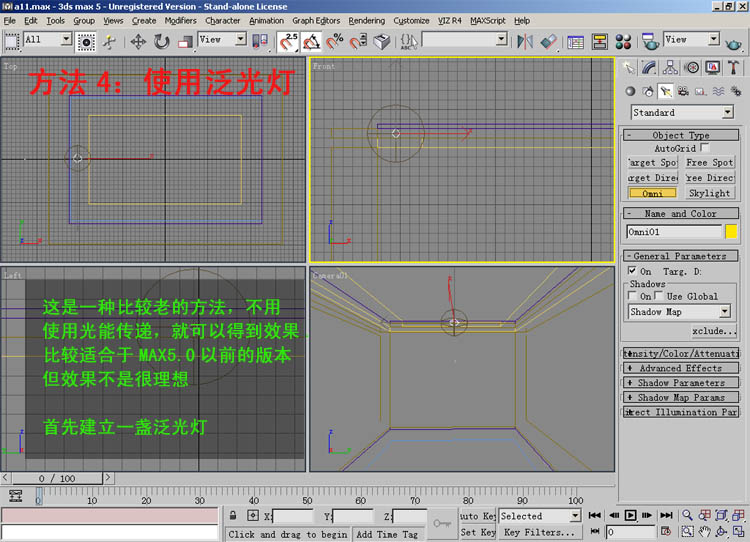Viewport: 750px width, 542px height.
Task: Expand the Advanced Effects rollout
Action: 680,368
